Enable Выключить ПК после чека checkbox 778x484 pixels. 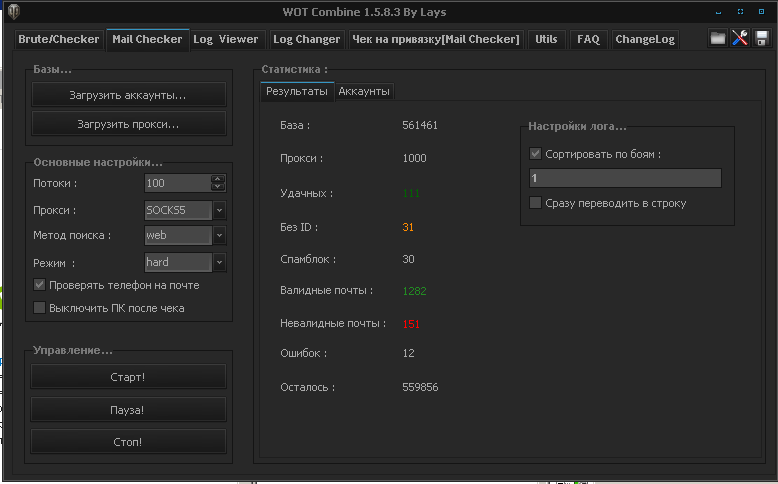click(x=39, y=308)
